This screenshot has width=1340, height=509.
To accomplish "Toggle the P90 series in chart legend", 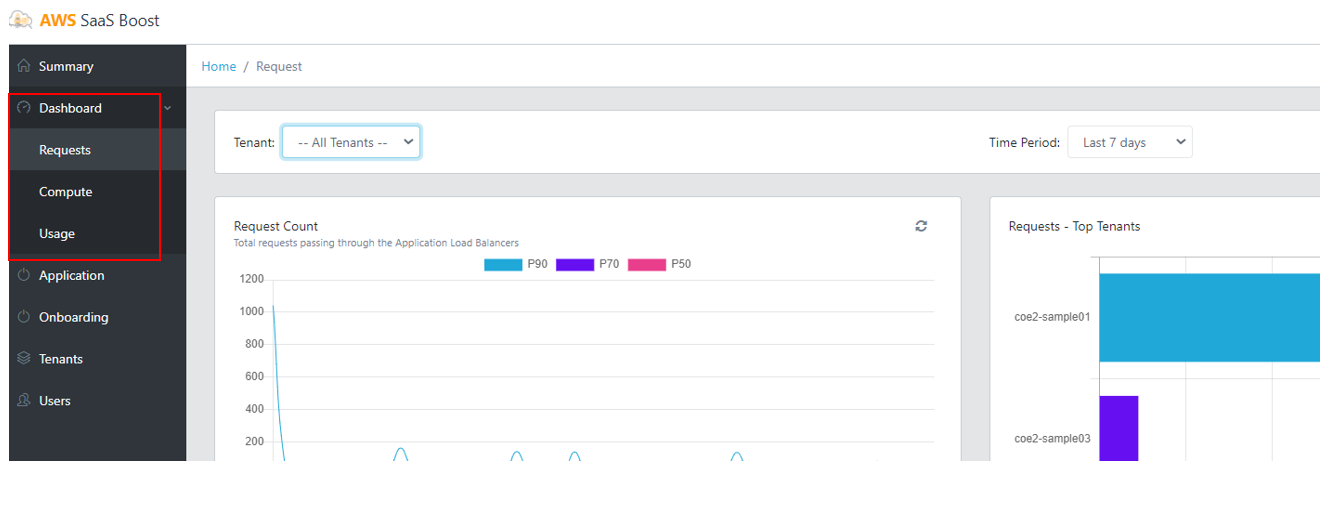I will 503,265.
